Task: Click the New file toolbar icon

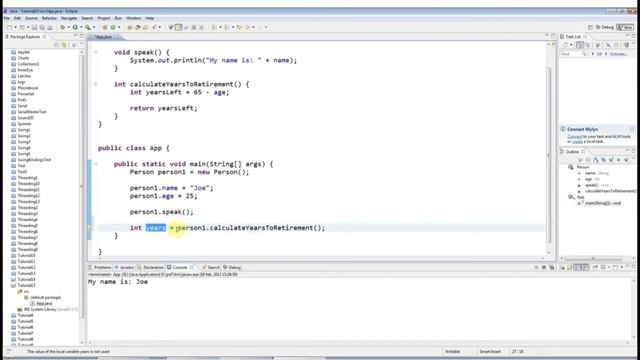Action: 9,27
